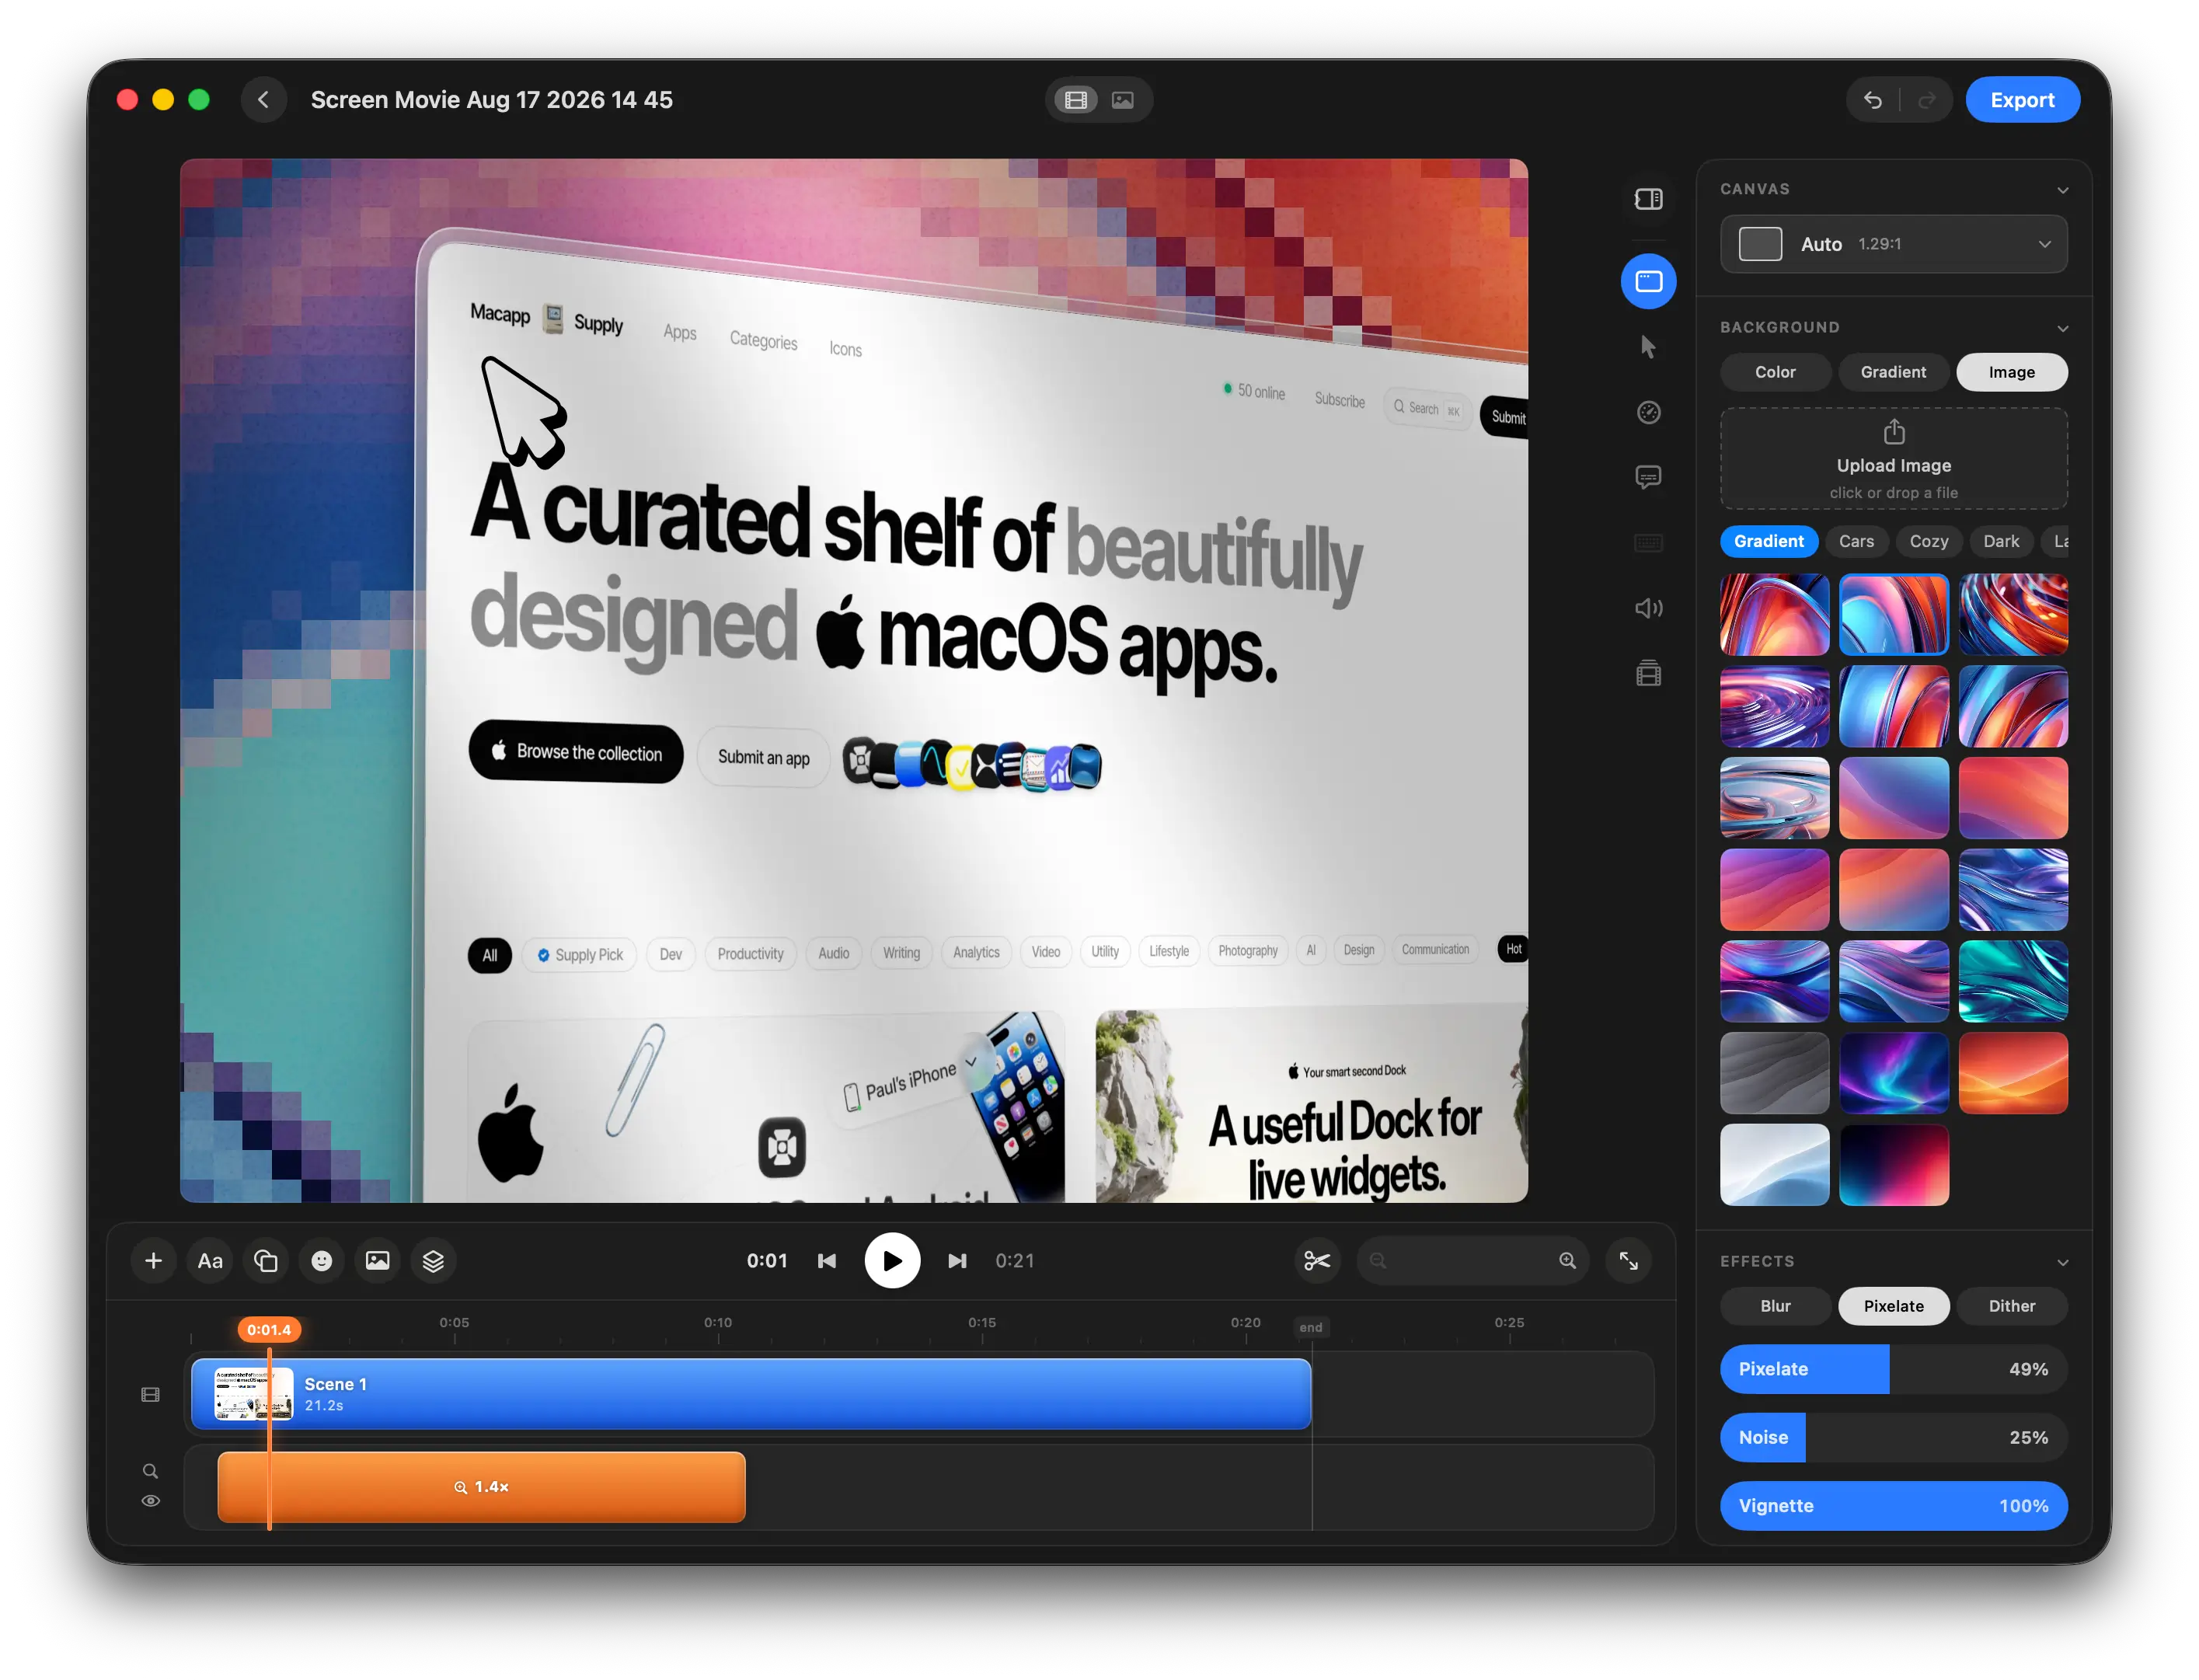
Task: Toggle the sidebar panel icon
Action: (1648, 199)
